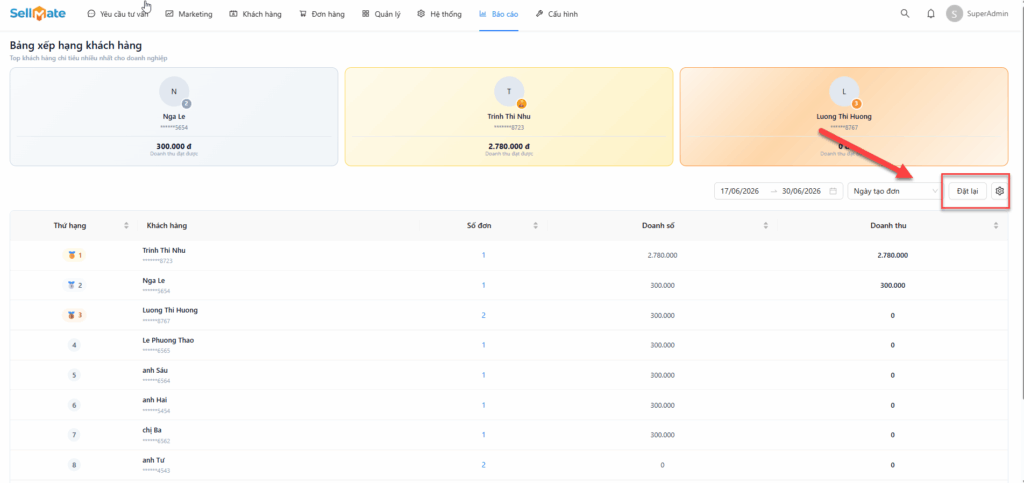Click the rank 1 gold medal badge
This screenshot has height=483, width=1024.
click(74, 255)
